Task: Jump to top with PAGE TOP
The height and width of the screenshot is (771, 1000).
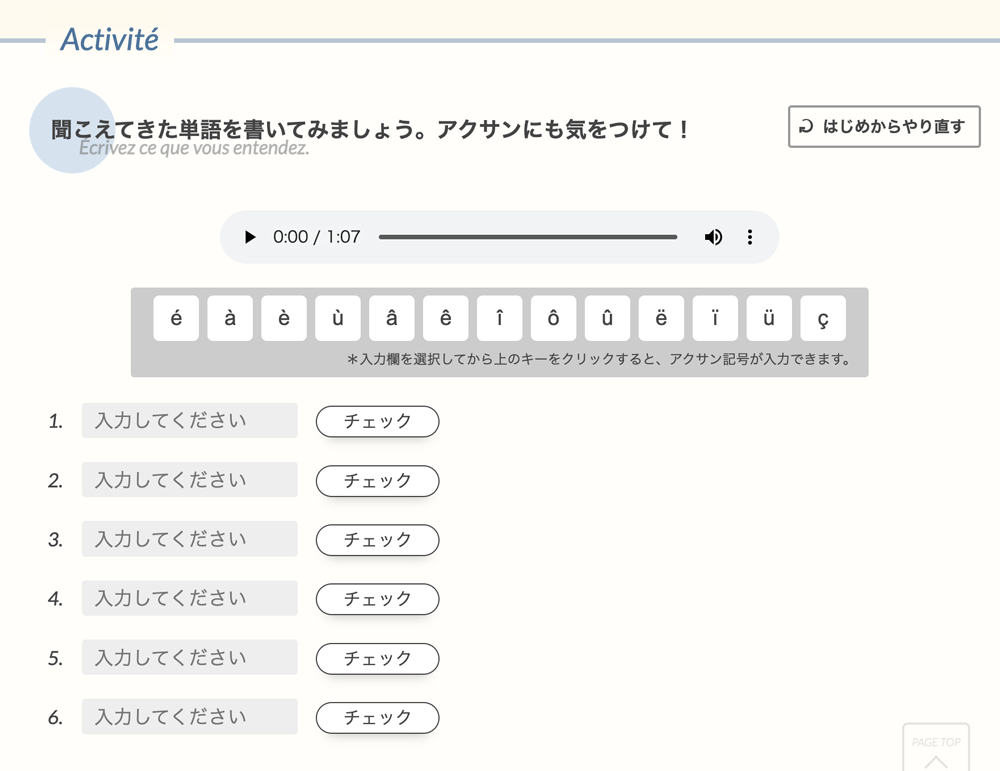Action: pos(936,748)
